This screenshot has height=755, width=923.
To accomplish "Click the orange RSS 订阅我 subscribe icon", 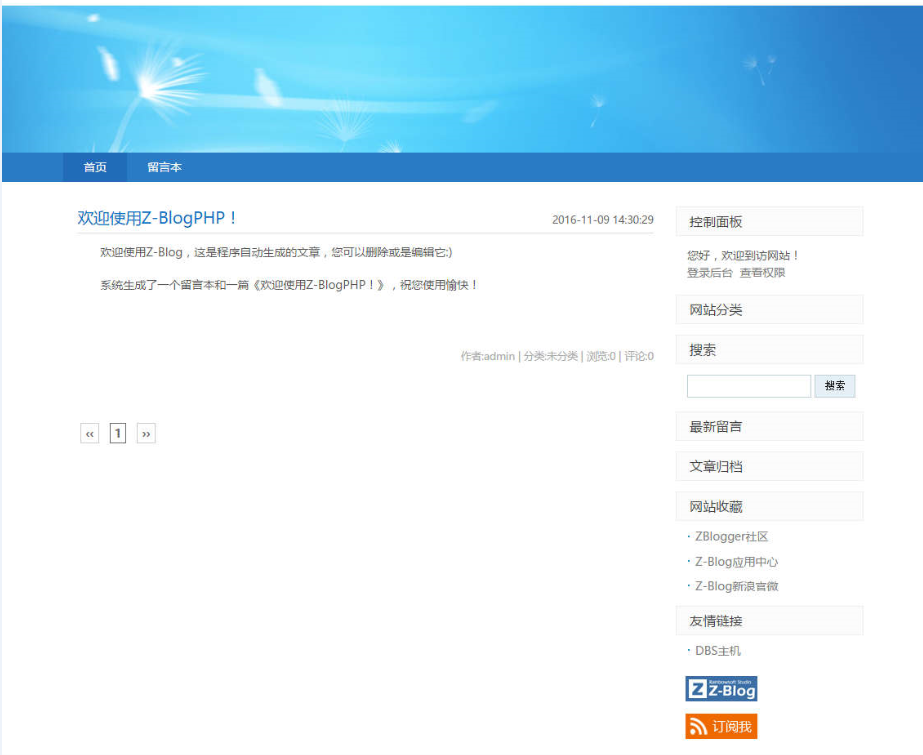I will click(x=721, y=726).
